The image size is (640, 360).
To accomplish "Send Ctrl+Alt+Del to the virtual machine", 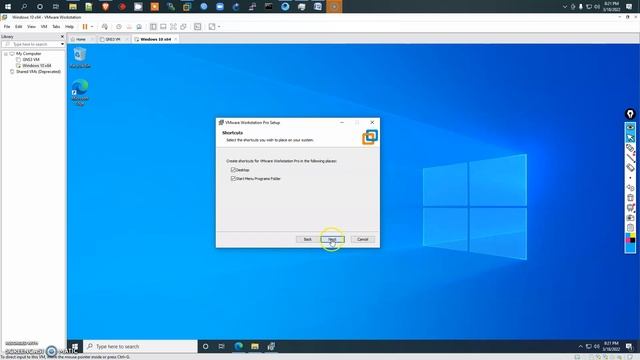I will [x=105, y=27].
